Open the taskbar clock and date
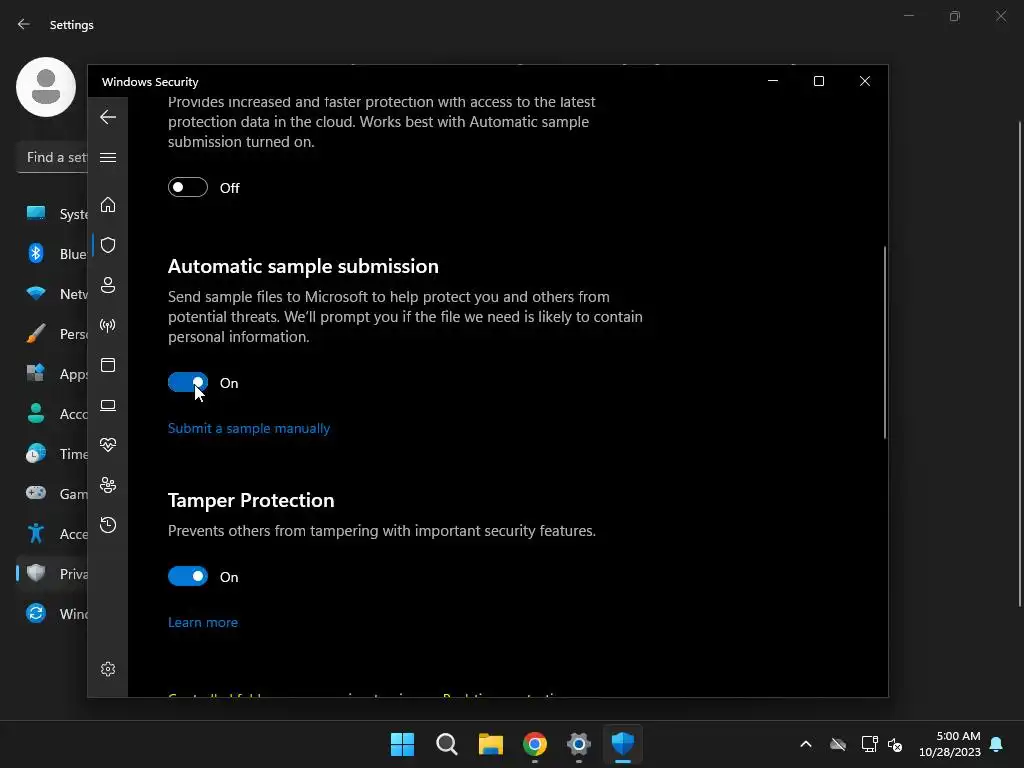This screenshot has width=1024, height=768. [x=949, y=744]
